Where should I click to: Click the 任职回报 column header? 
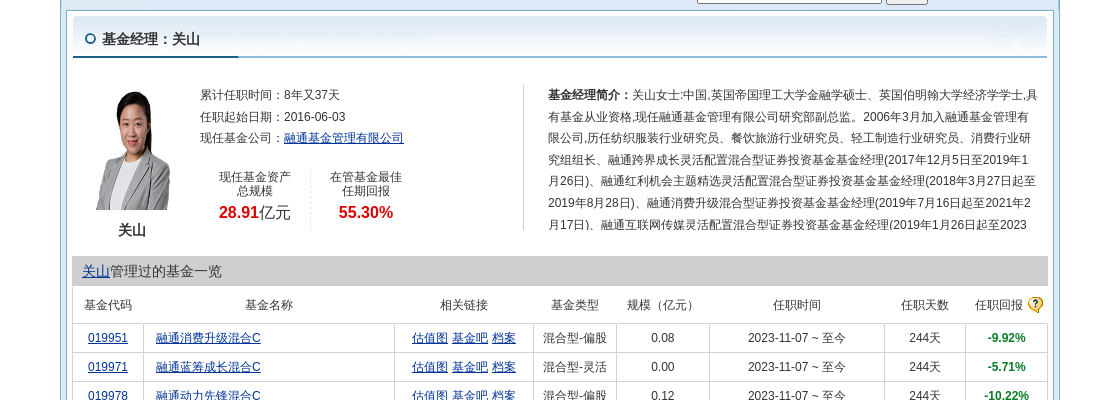pos(999,305)
